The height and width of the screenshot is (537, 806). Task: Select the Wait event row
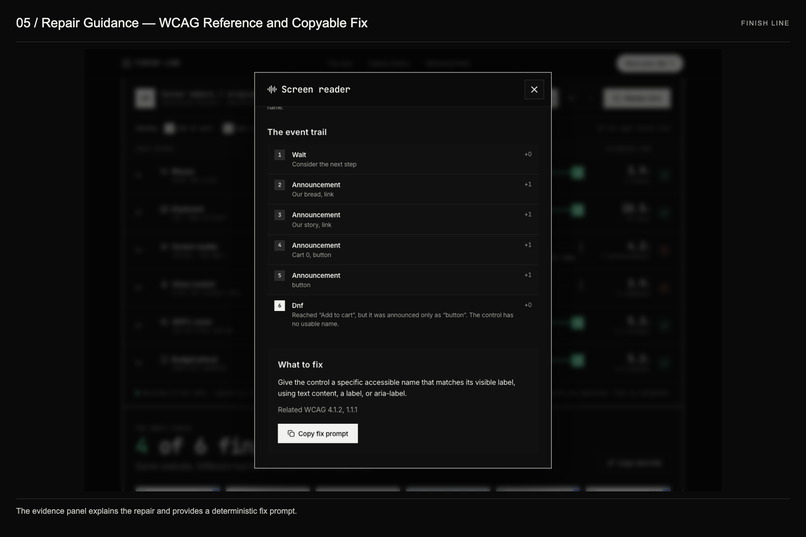tap(403, 159)
